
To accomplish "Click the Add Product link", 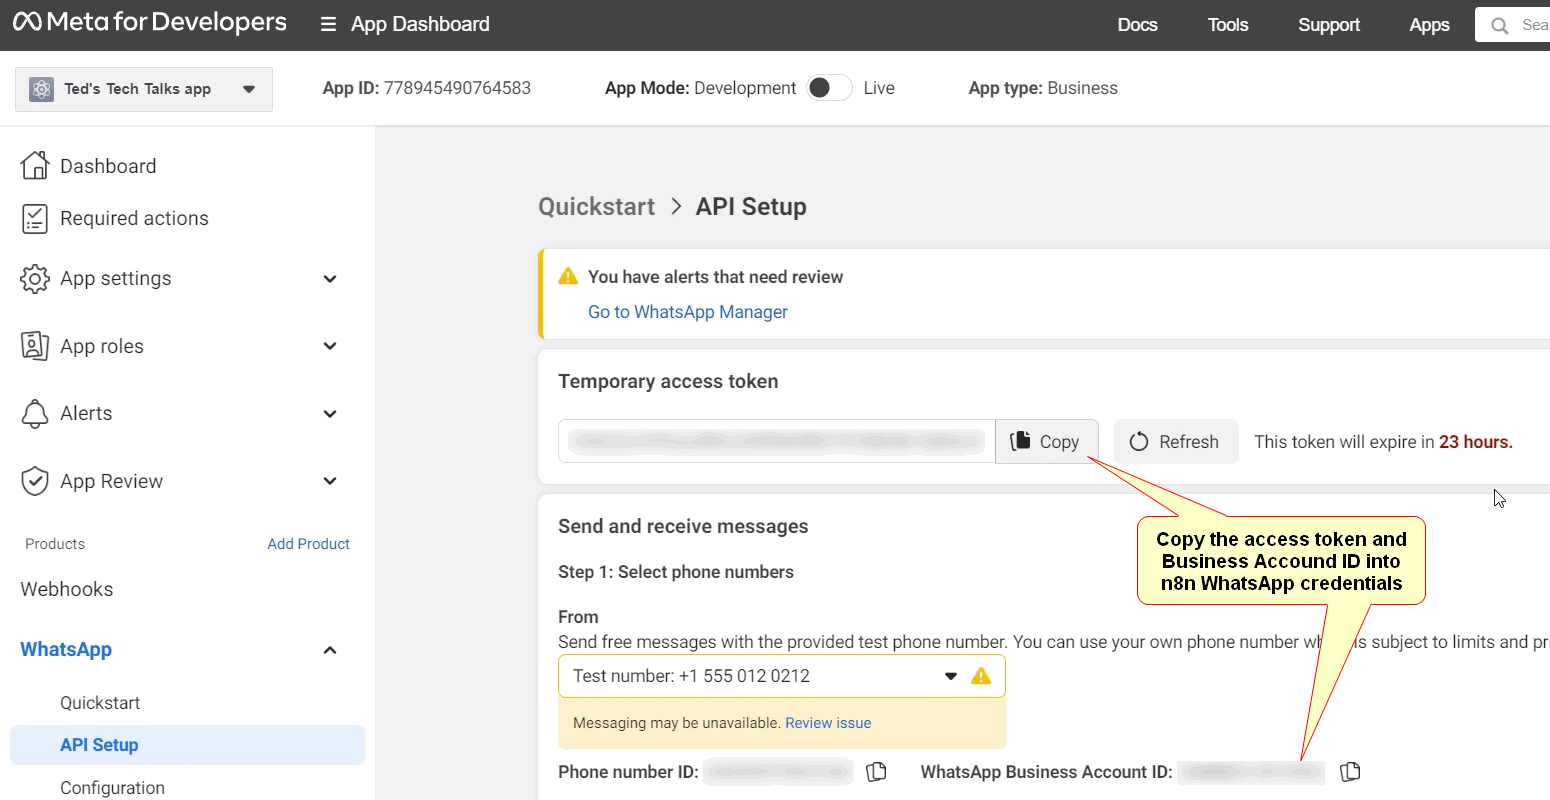I will (x=308, y=544).
